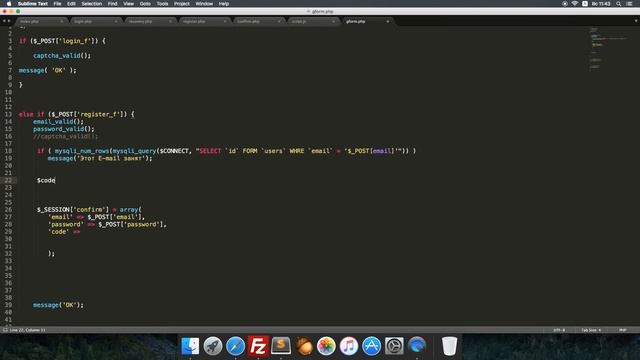Open the Tools menu
640x360 pixels.
coord(162,4)
